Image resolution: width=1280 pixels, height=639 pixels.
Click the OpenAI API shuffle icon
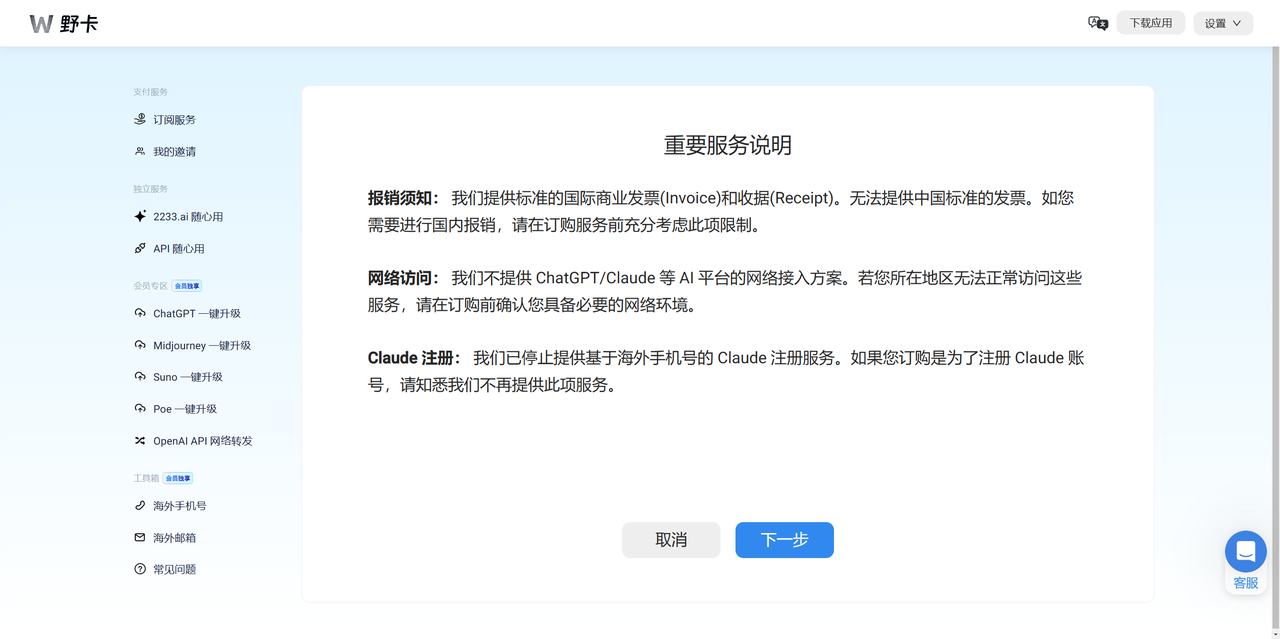pos(140,440)
